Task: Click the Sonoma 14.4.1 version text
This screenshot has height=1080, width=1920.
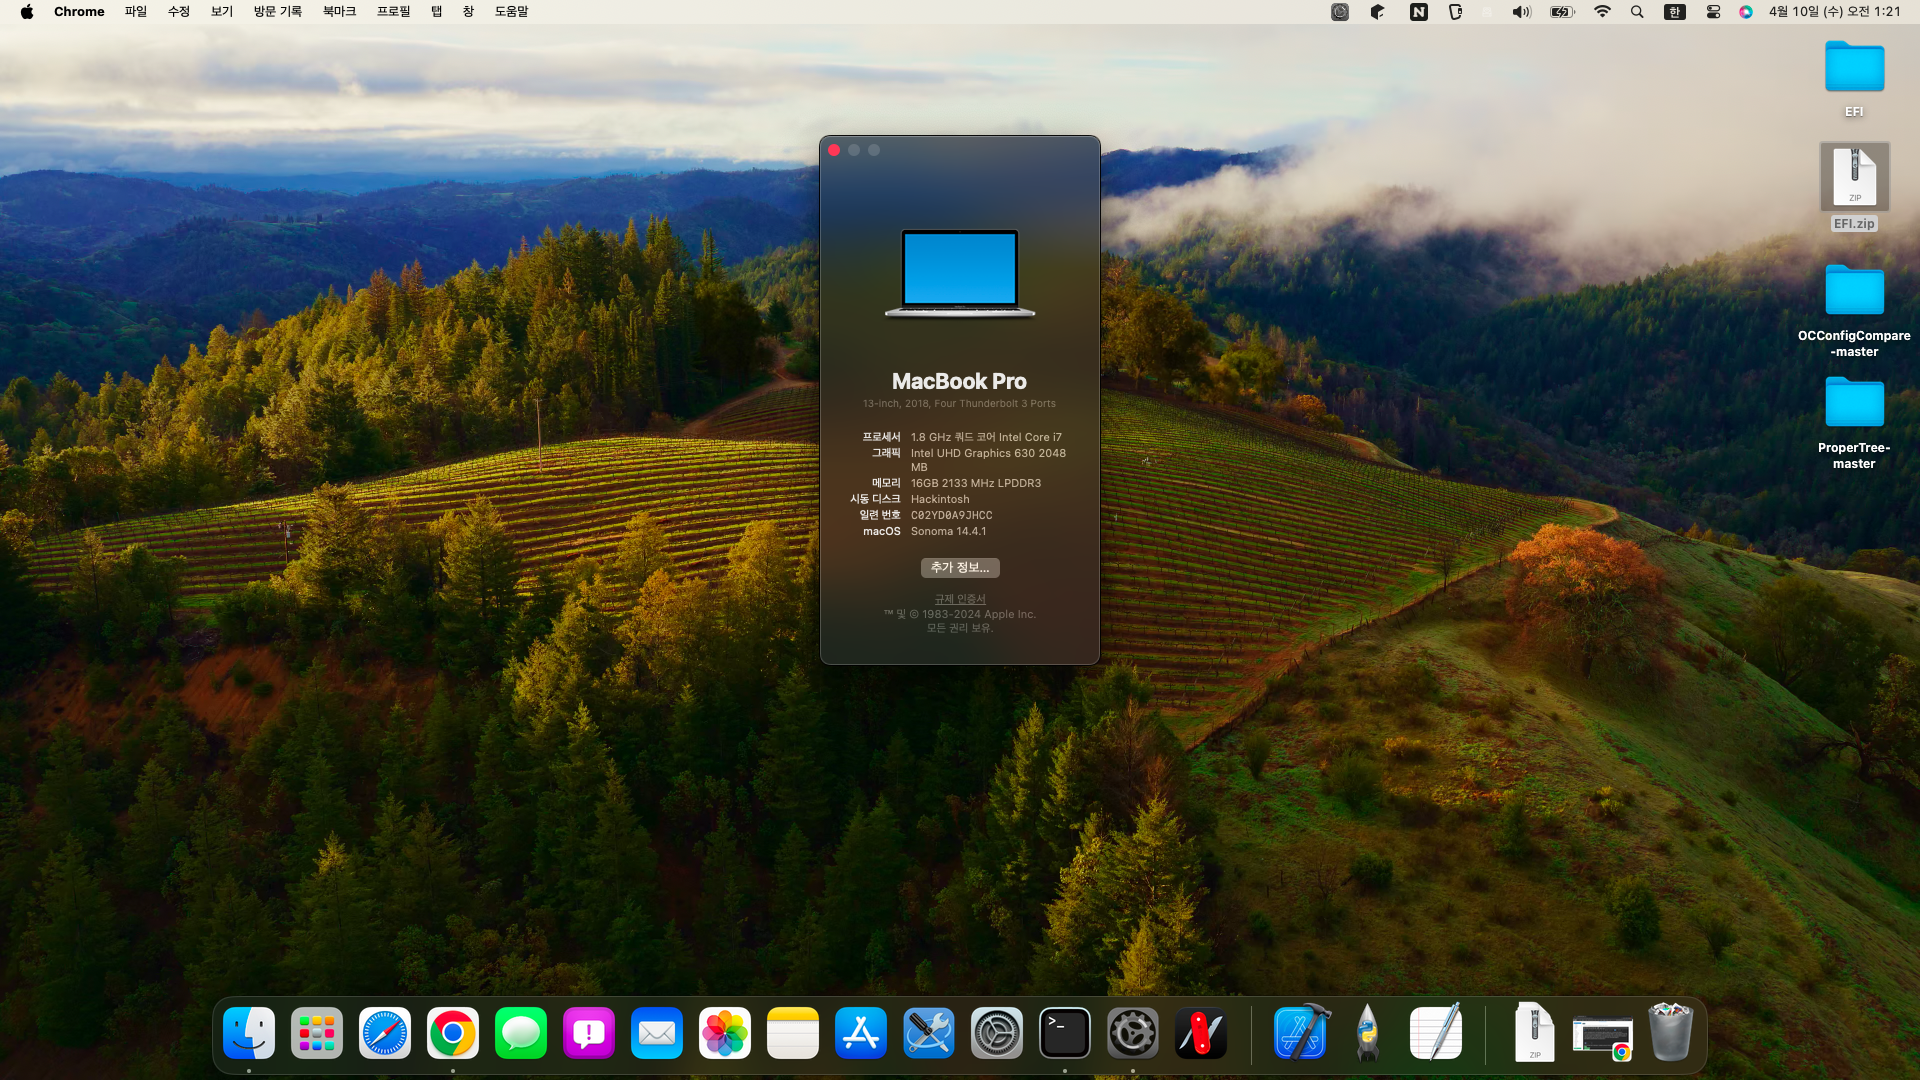Action: pyautogui.click(x=948, y=532)
